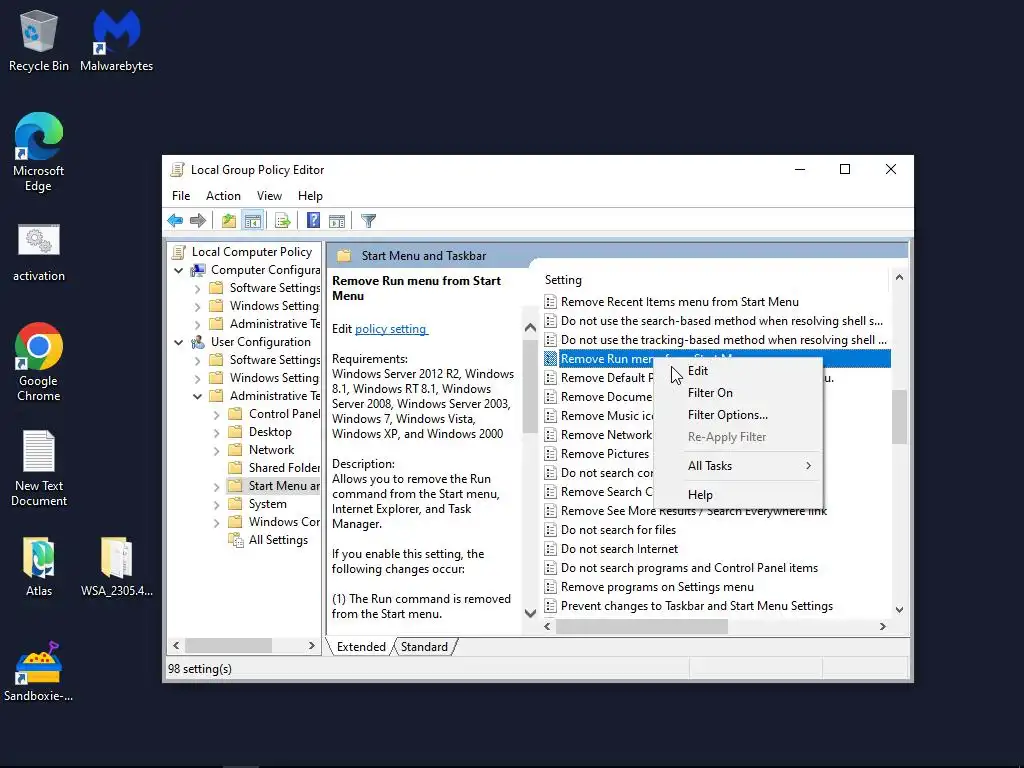Select the New Text Document icon
1024x768 pixels.
click(x=39, y=468)
